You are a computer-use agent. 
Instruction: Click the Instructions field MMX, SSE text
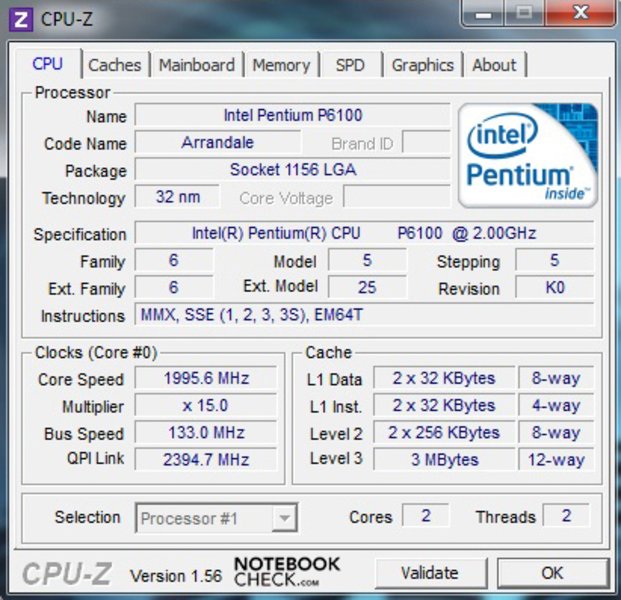tap(364, 315)
